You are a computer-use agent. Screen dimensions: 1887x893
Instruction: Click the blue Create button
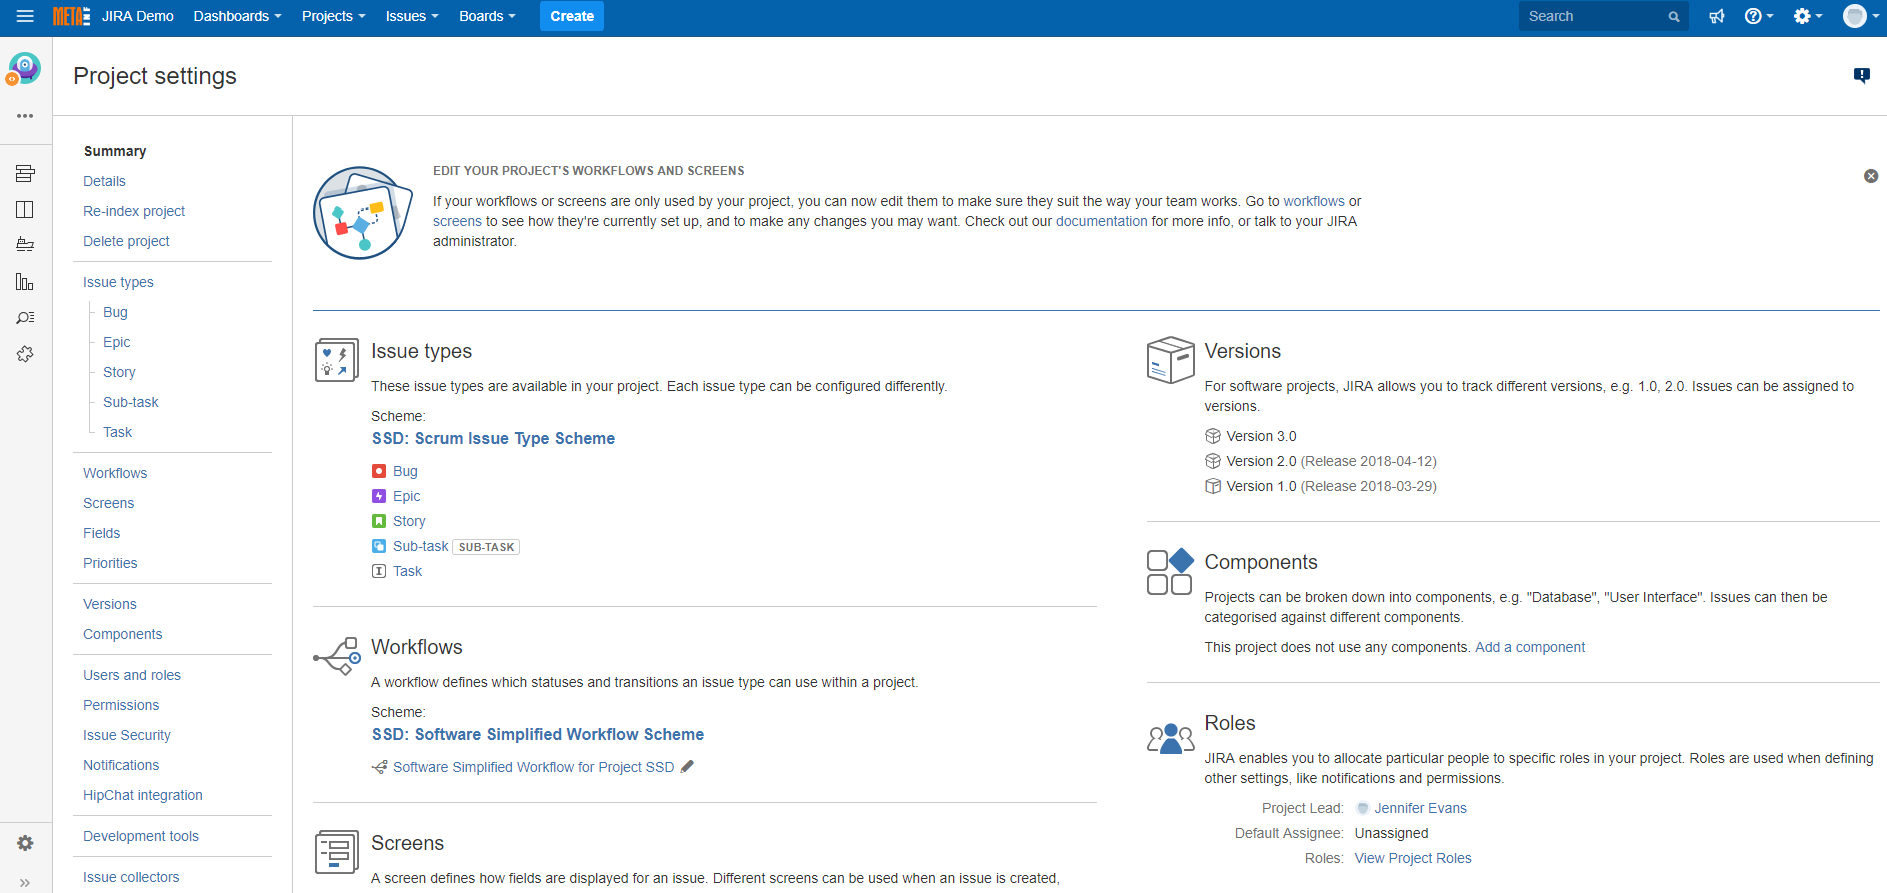pyautogui.click(x=571, y=16)
